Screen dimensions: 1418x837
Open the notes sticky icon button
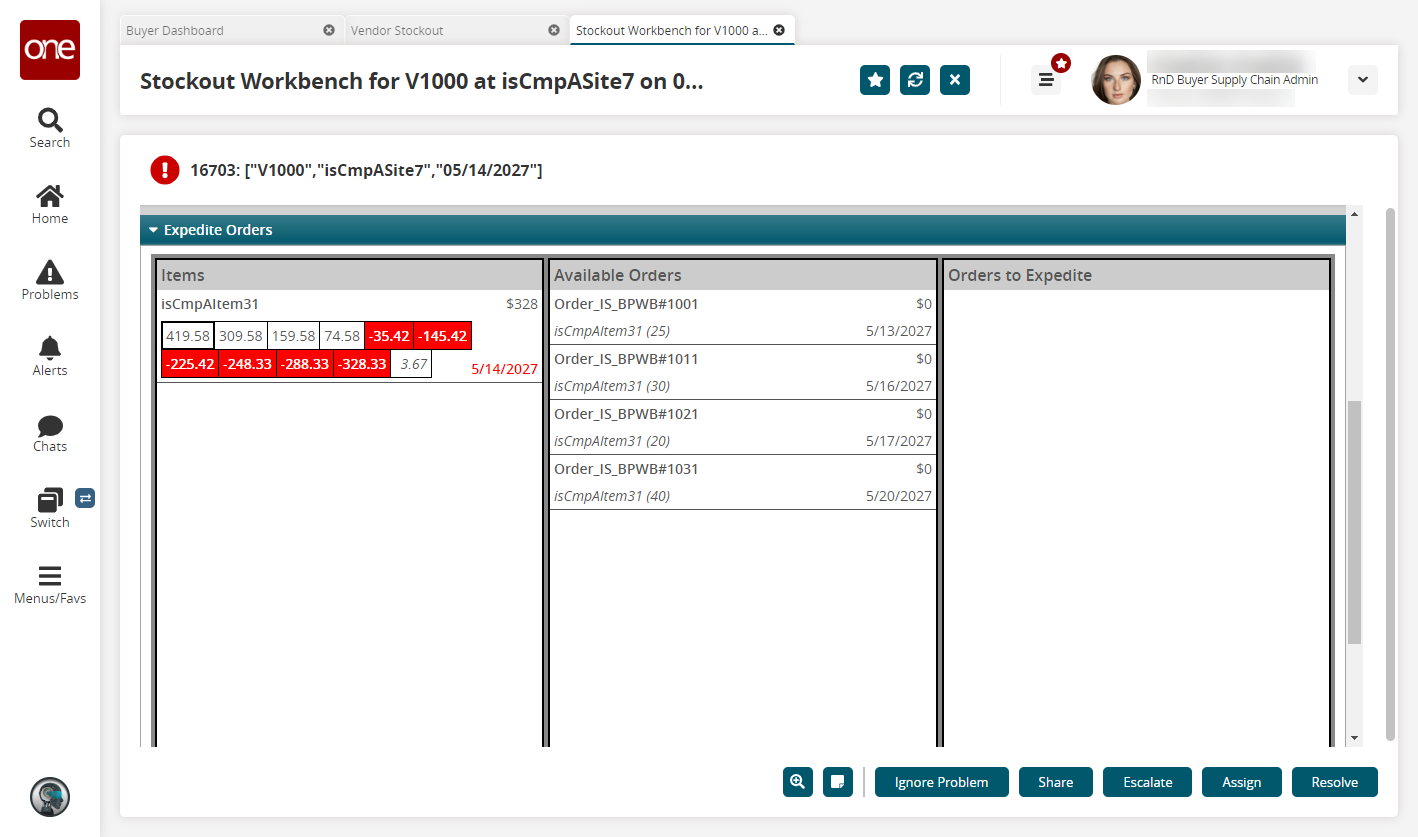pos(838,782)
